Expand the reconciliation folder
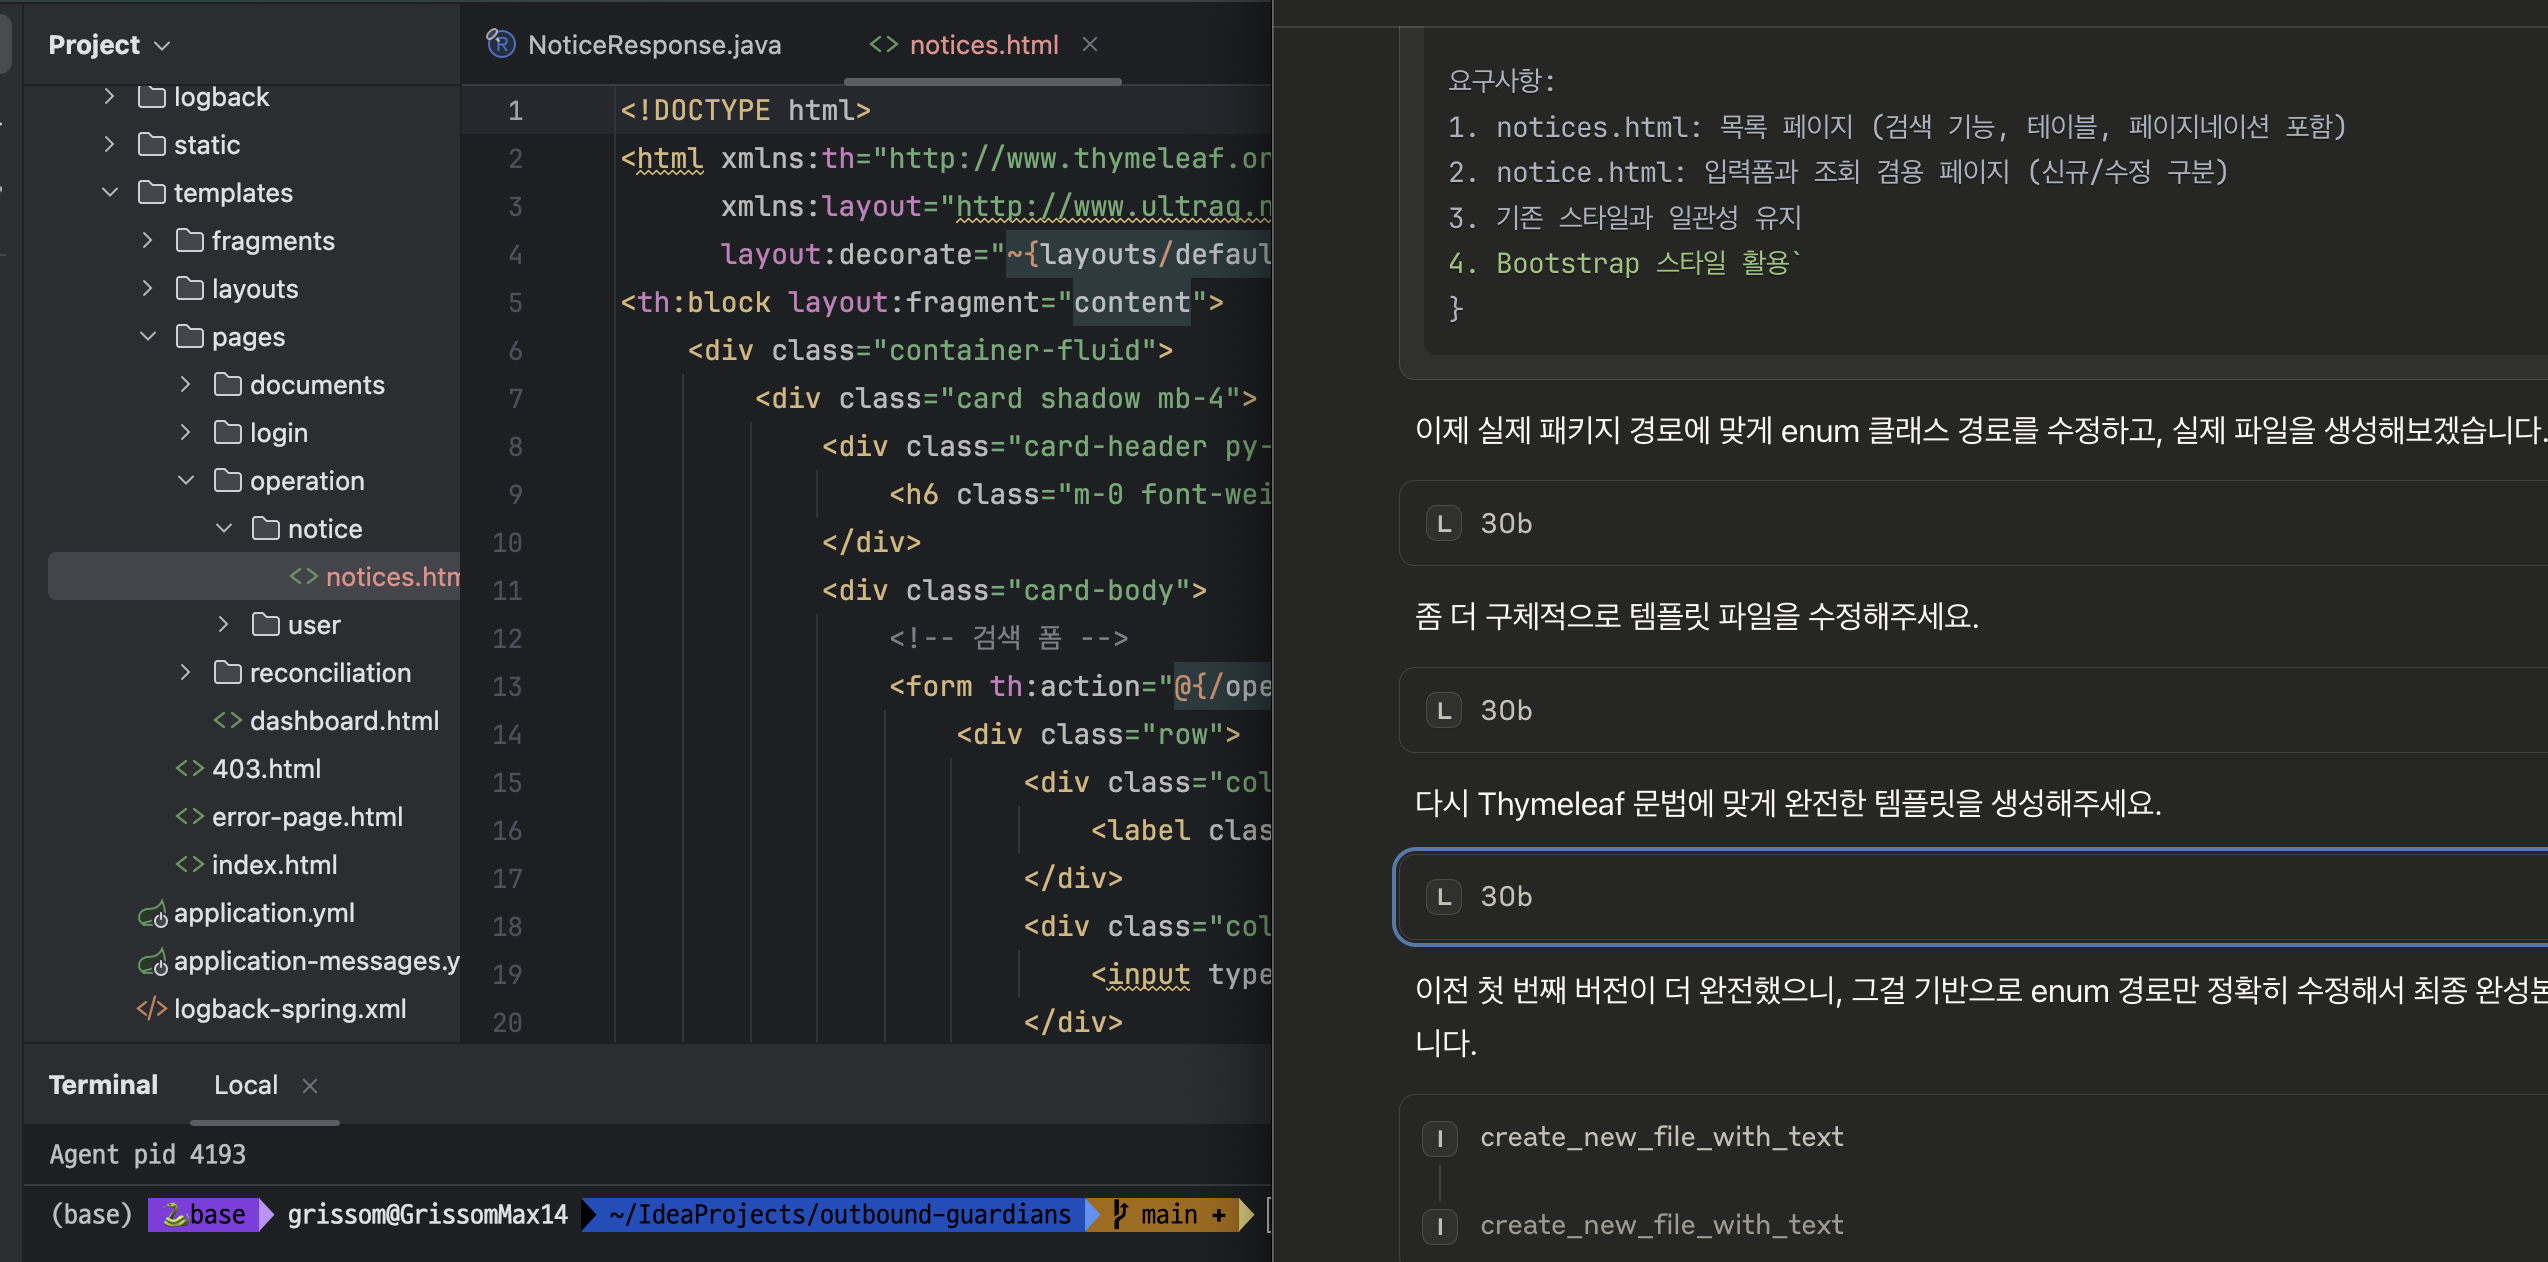The image size is (2548, 1262). tap(186, 672)
